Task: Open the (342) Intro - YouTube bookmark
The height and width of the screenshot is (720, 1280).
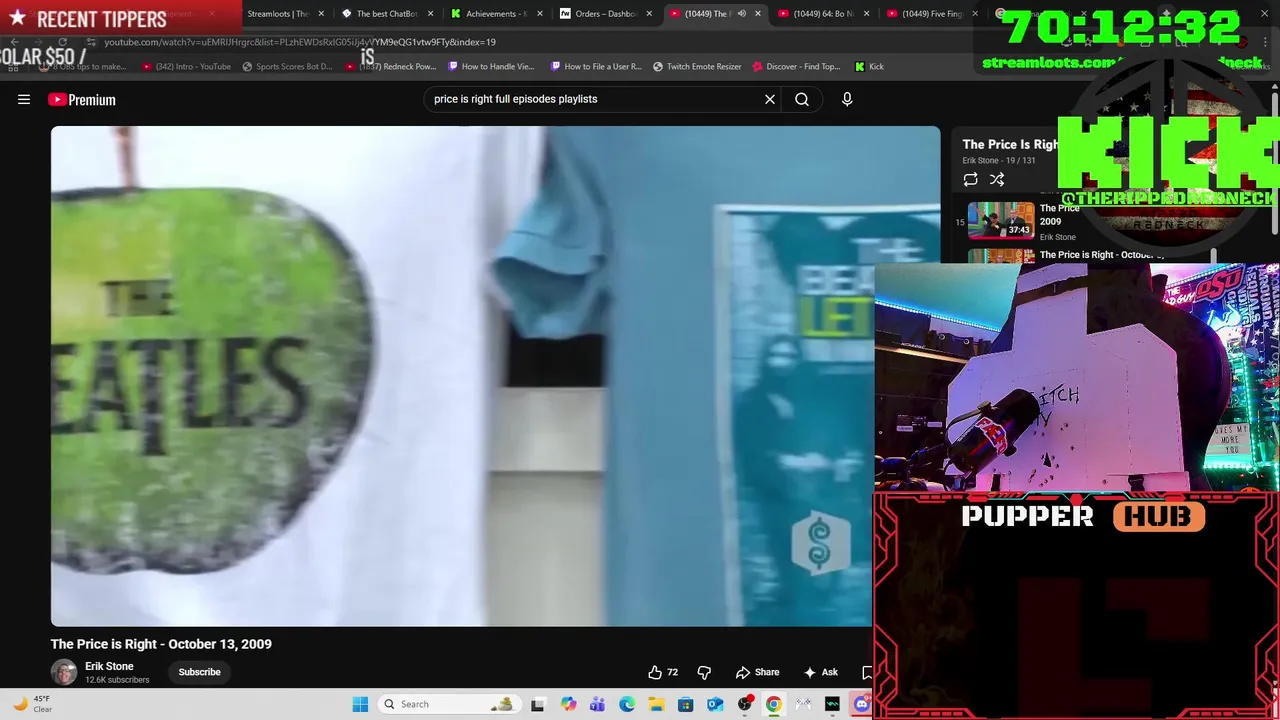Action: click(186, 66)
